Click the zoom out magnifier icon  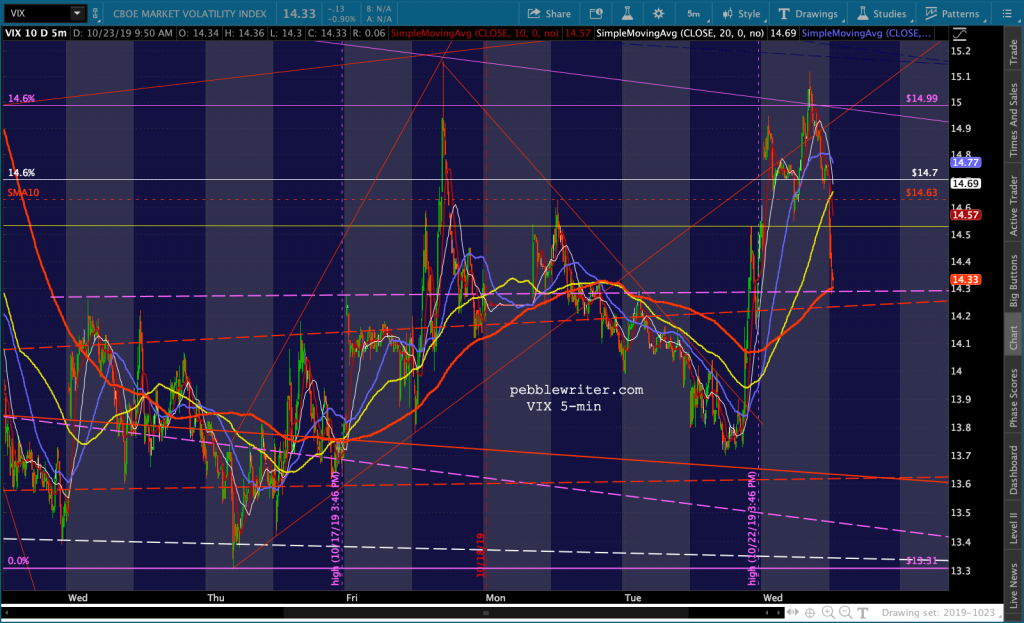click(x=845, y=613)
